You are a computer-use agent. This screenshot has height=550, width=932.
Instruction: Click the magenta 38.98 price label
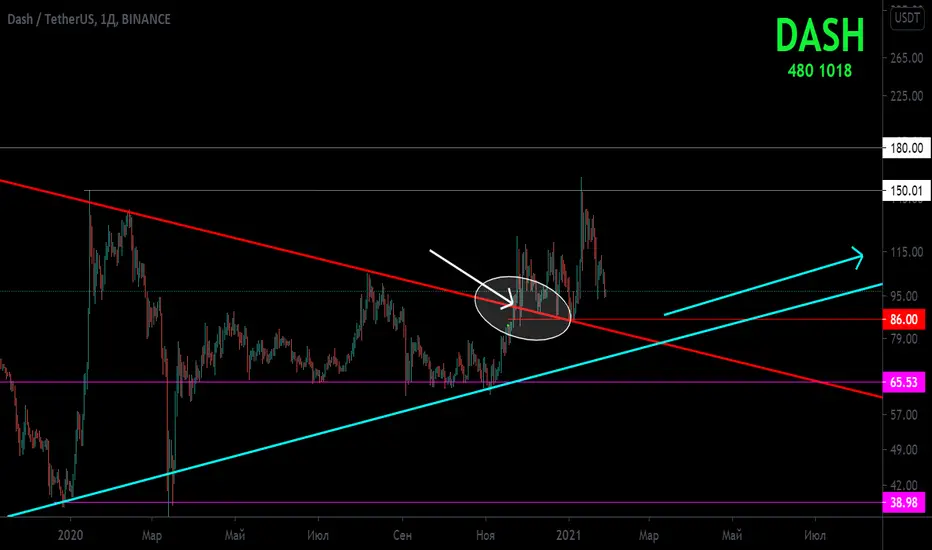[x=903, y=502]
